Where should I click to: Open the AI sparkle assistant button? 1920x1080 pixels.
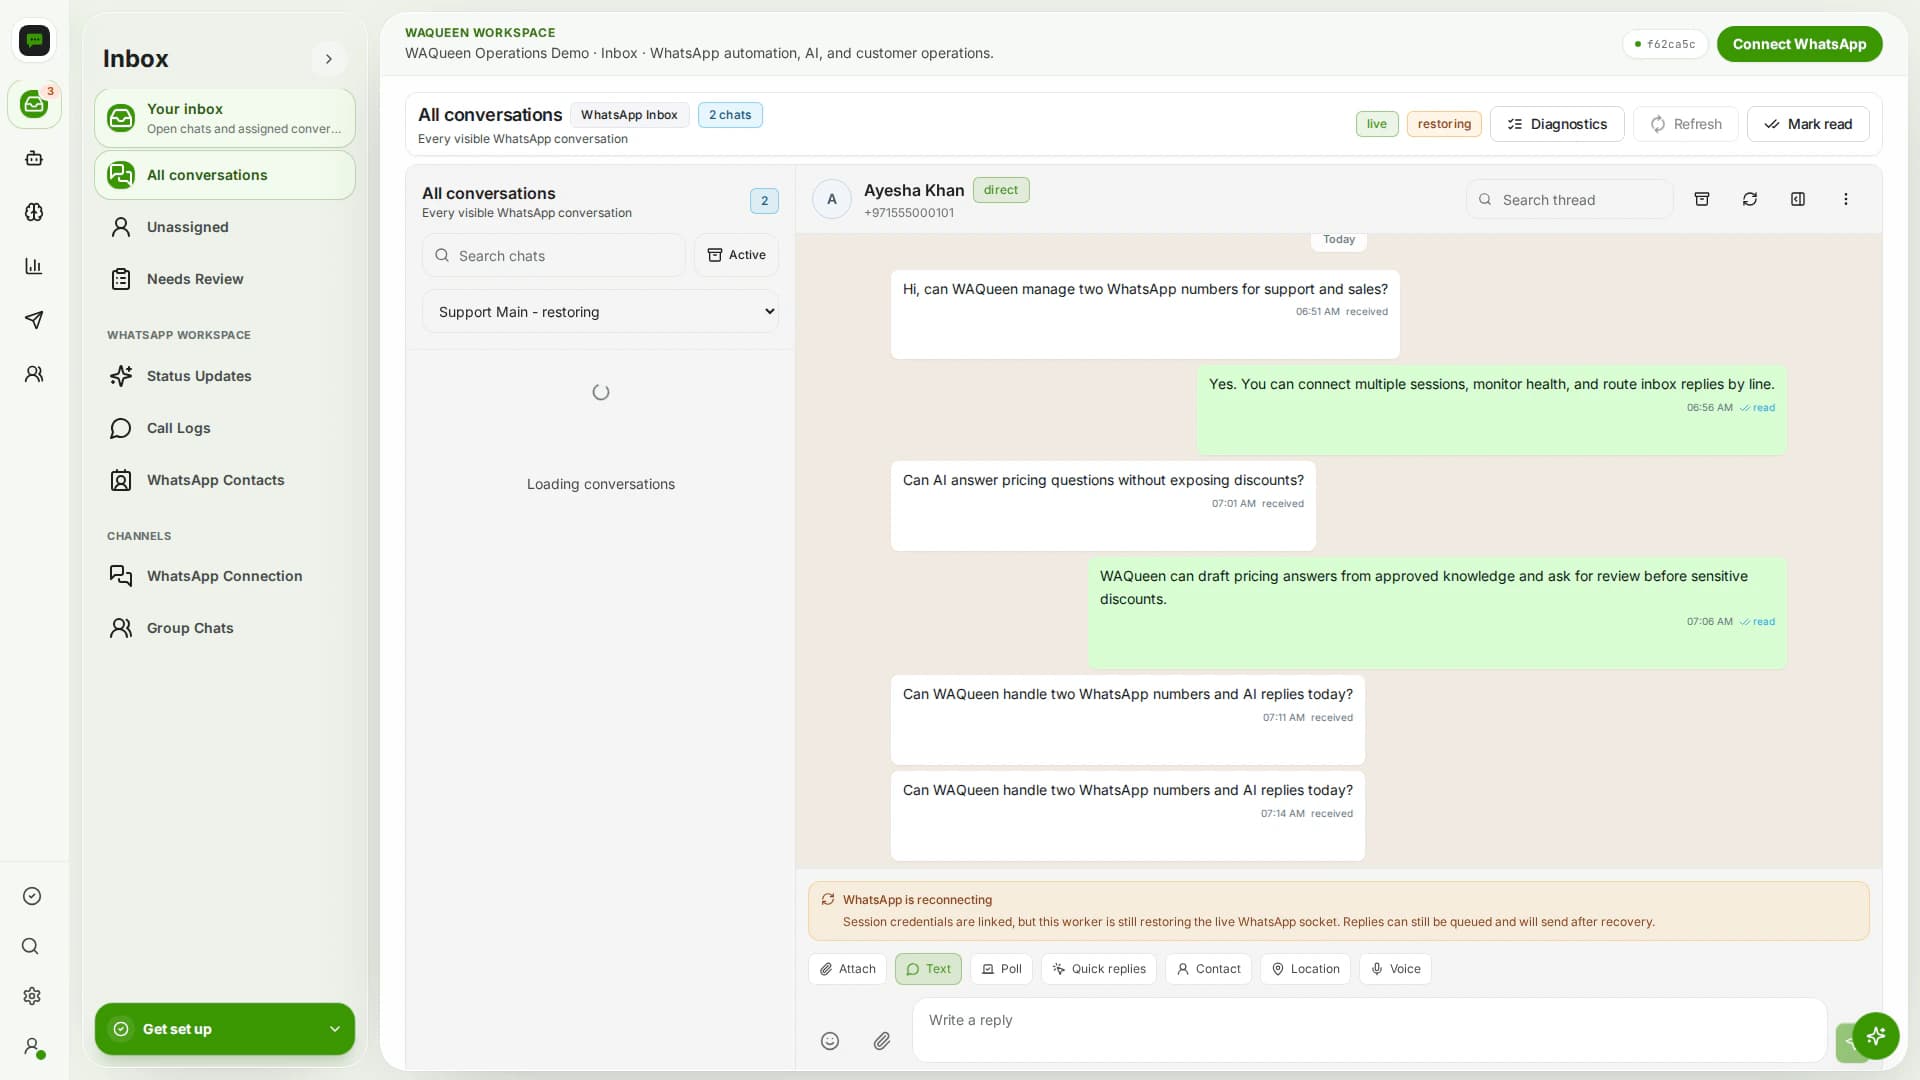[x=1875, y=1036]
